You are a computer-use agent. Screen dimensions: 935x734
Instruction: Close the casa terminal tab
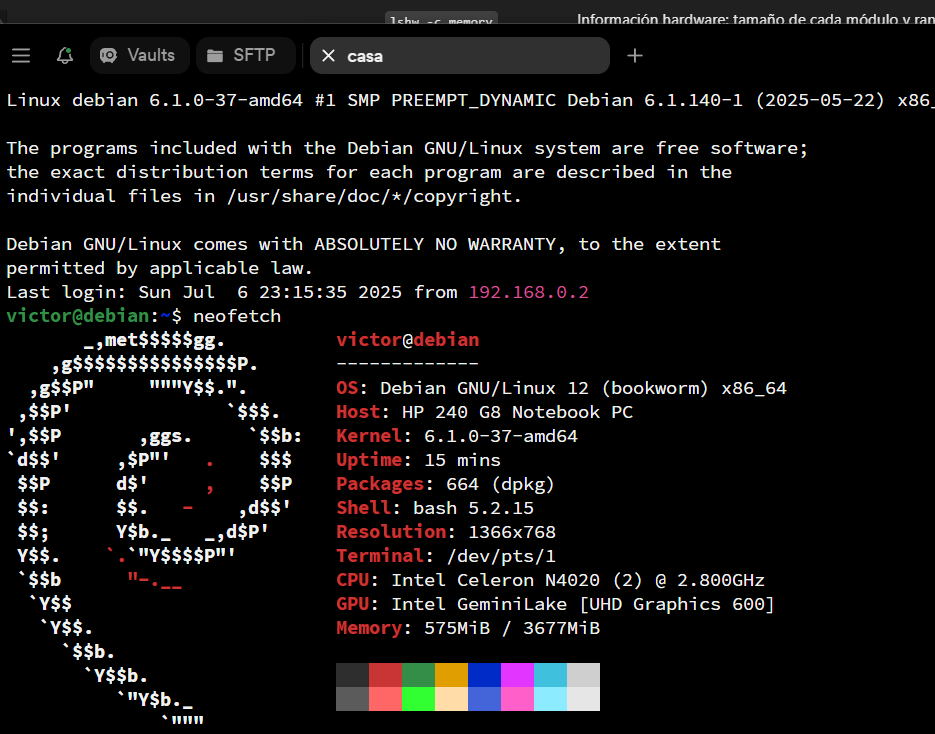328,56
